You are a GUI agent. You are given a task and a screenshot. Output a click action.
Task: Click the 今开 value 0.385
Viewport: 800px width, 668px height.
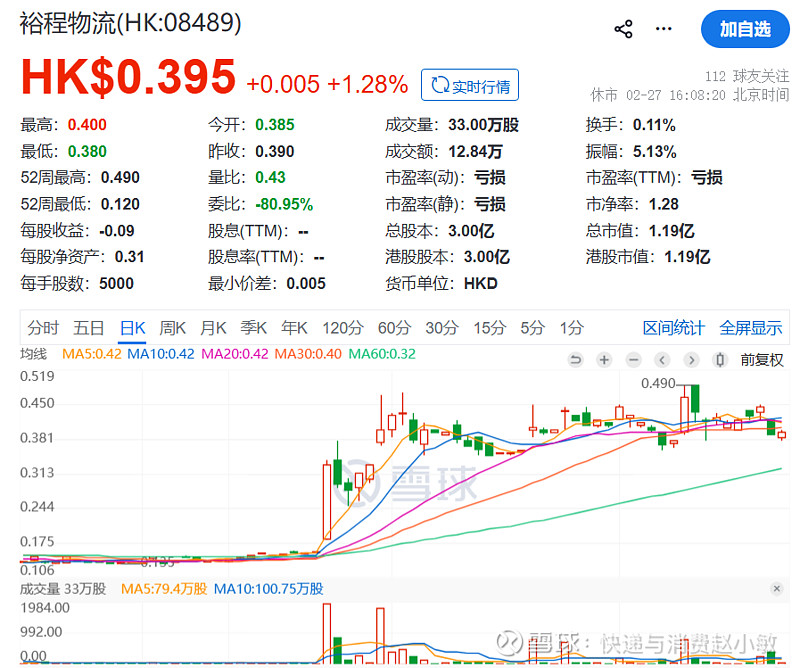point(275,125)
